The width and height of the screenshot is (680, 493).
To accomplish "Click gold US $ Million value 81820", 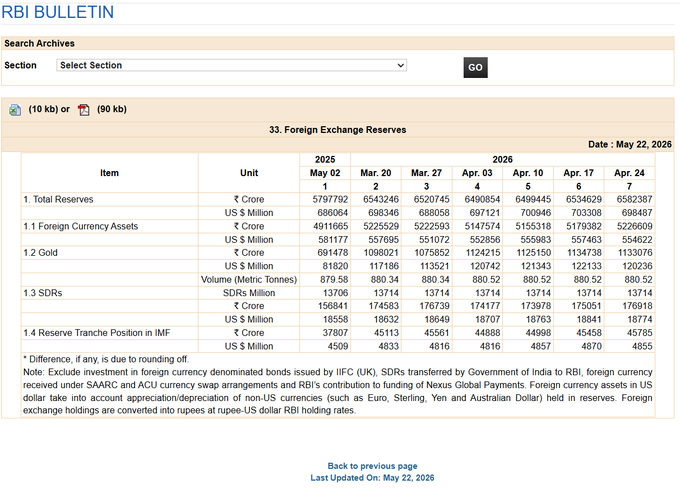I will [x=335, y=266].
